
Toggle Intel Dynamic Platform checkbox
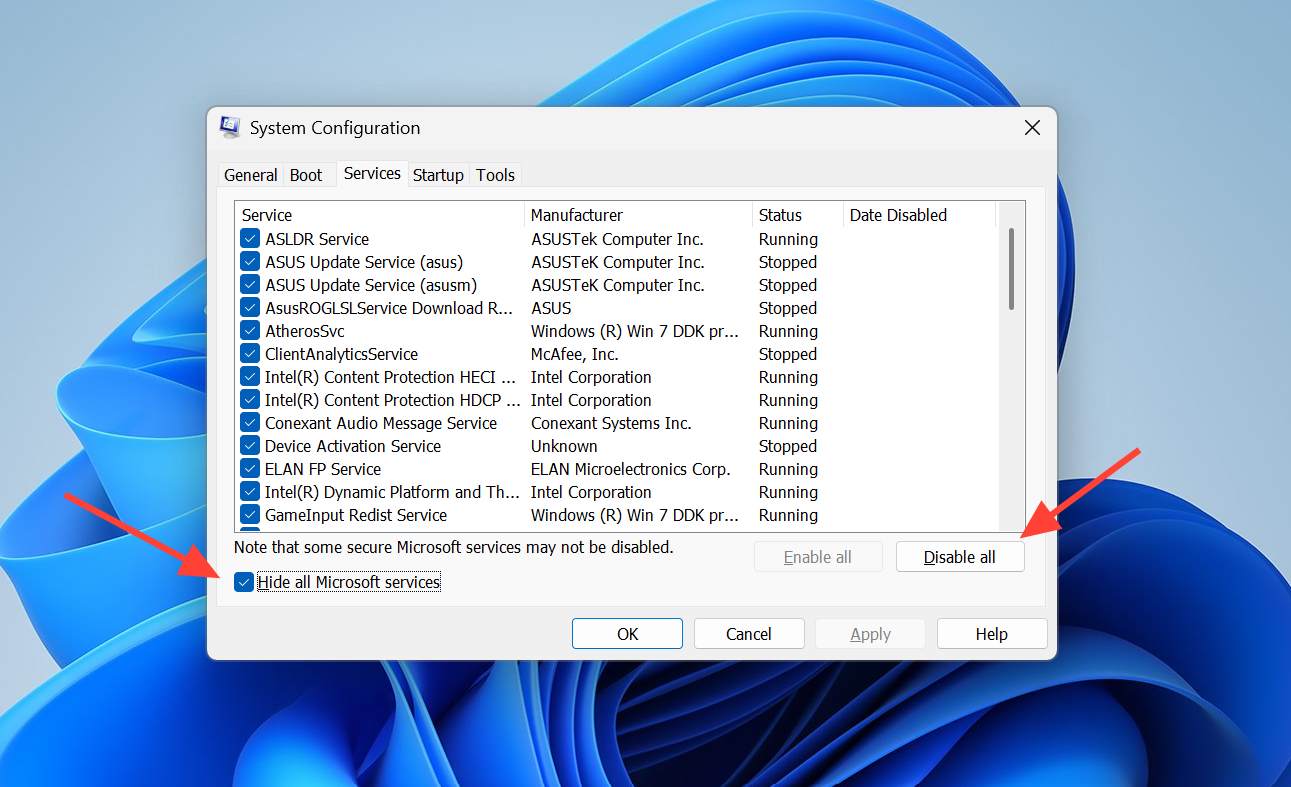coord(250,492)
